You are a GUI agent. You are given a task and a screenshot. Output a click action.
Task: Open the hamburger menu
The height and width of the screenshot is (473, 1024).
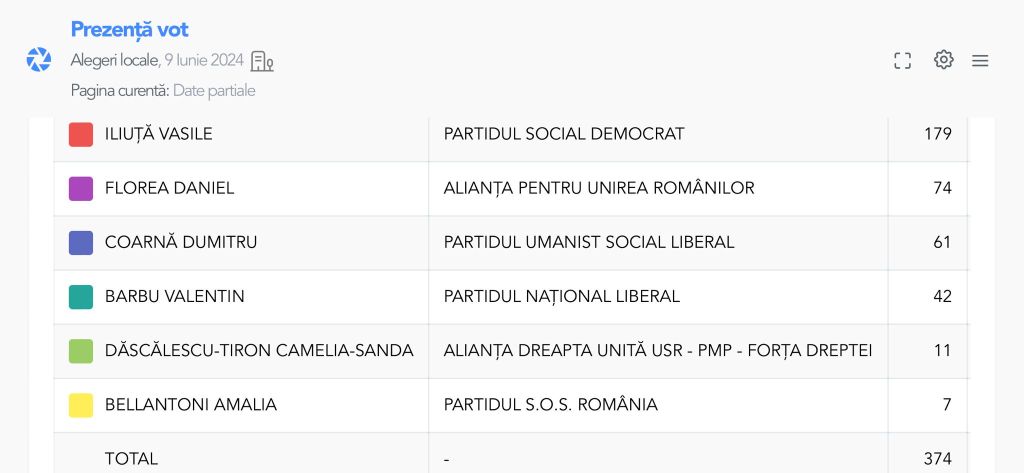pos(980,61)
